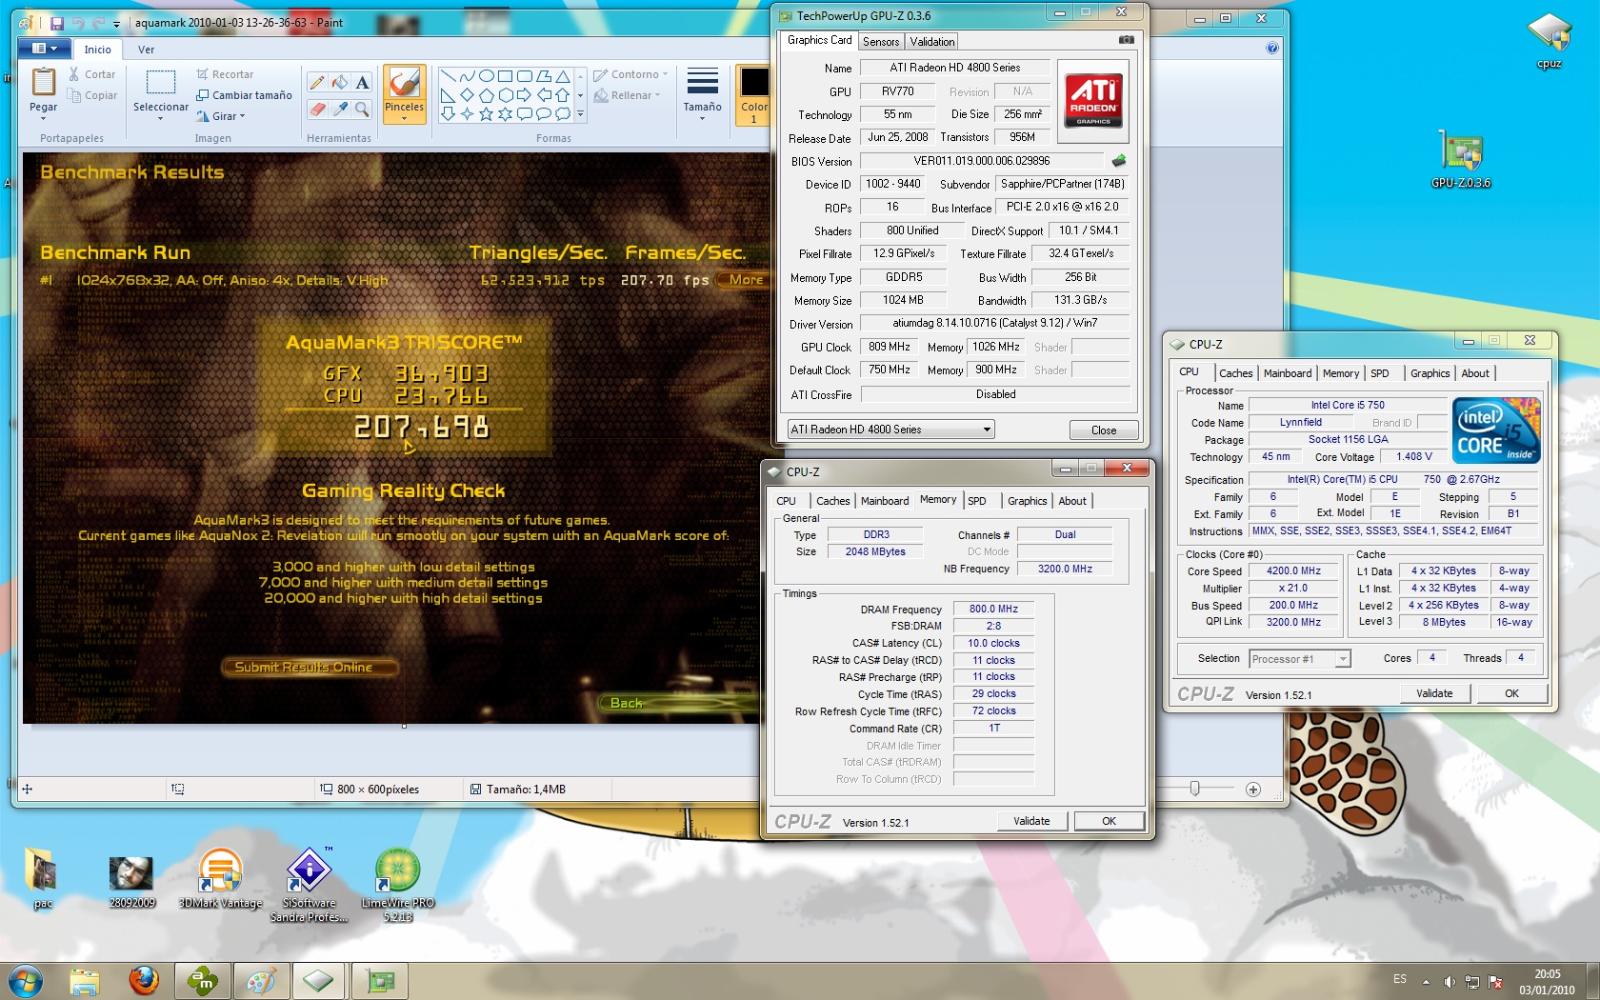Open the Validation tab in GPU-Z
1600x1000 pixels.
coord(932,41)
